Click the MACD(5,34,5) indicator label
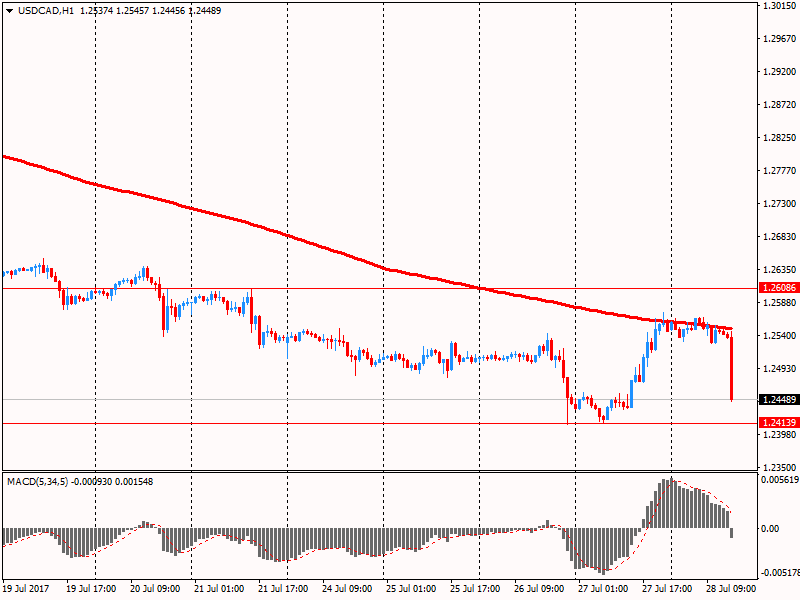Viewport: 800px width, 600px height. pyautogui.click(x=37, y=482)
